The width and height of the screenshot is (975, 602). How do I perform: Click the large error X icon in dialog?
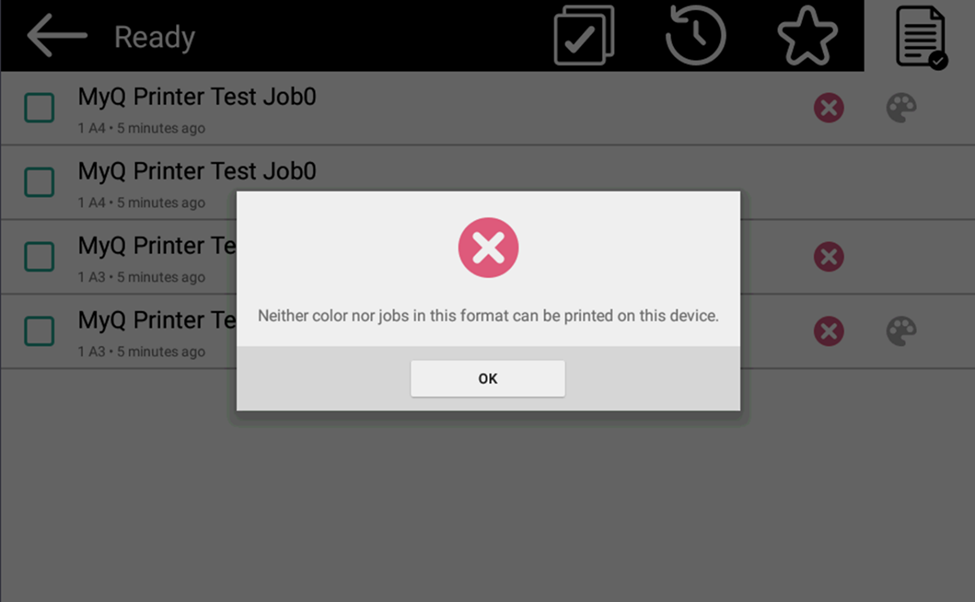[x=488, y=248]
